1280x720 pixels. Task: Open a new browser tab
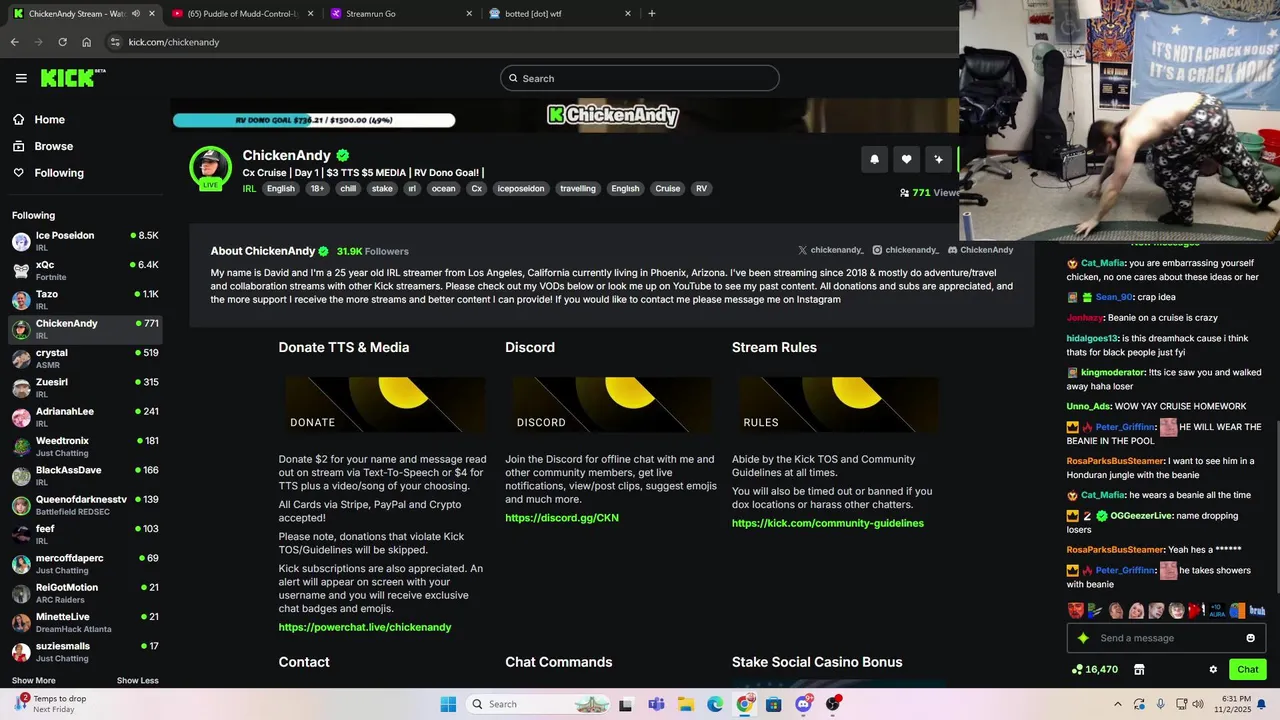coord(652,14)
